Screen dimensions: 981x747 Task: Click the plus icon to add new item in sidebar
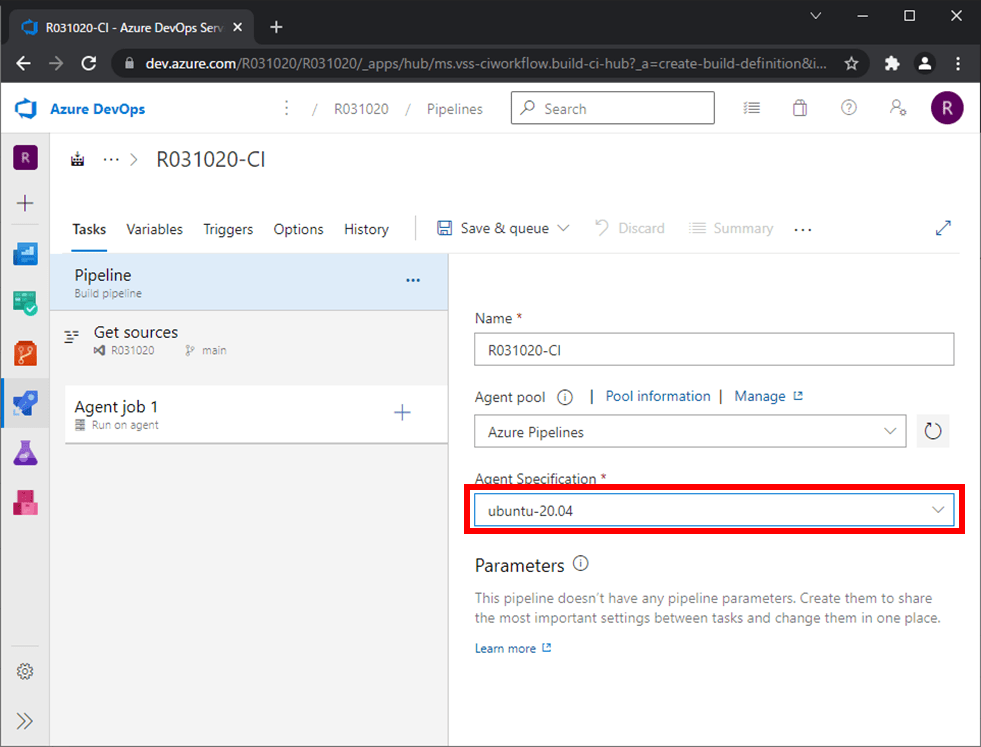click(x=25, y=203)
